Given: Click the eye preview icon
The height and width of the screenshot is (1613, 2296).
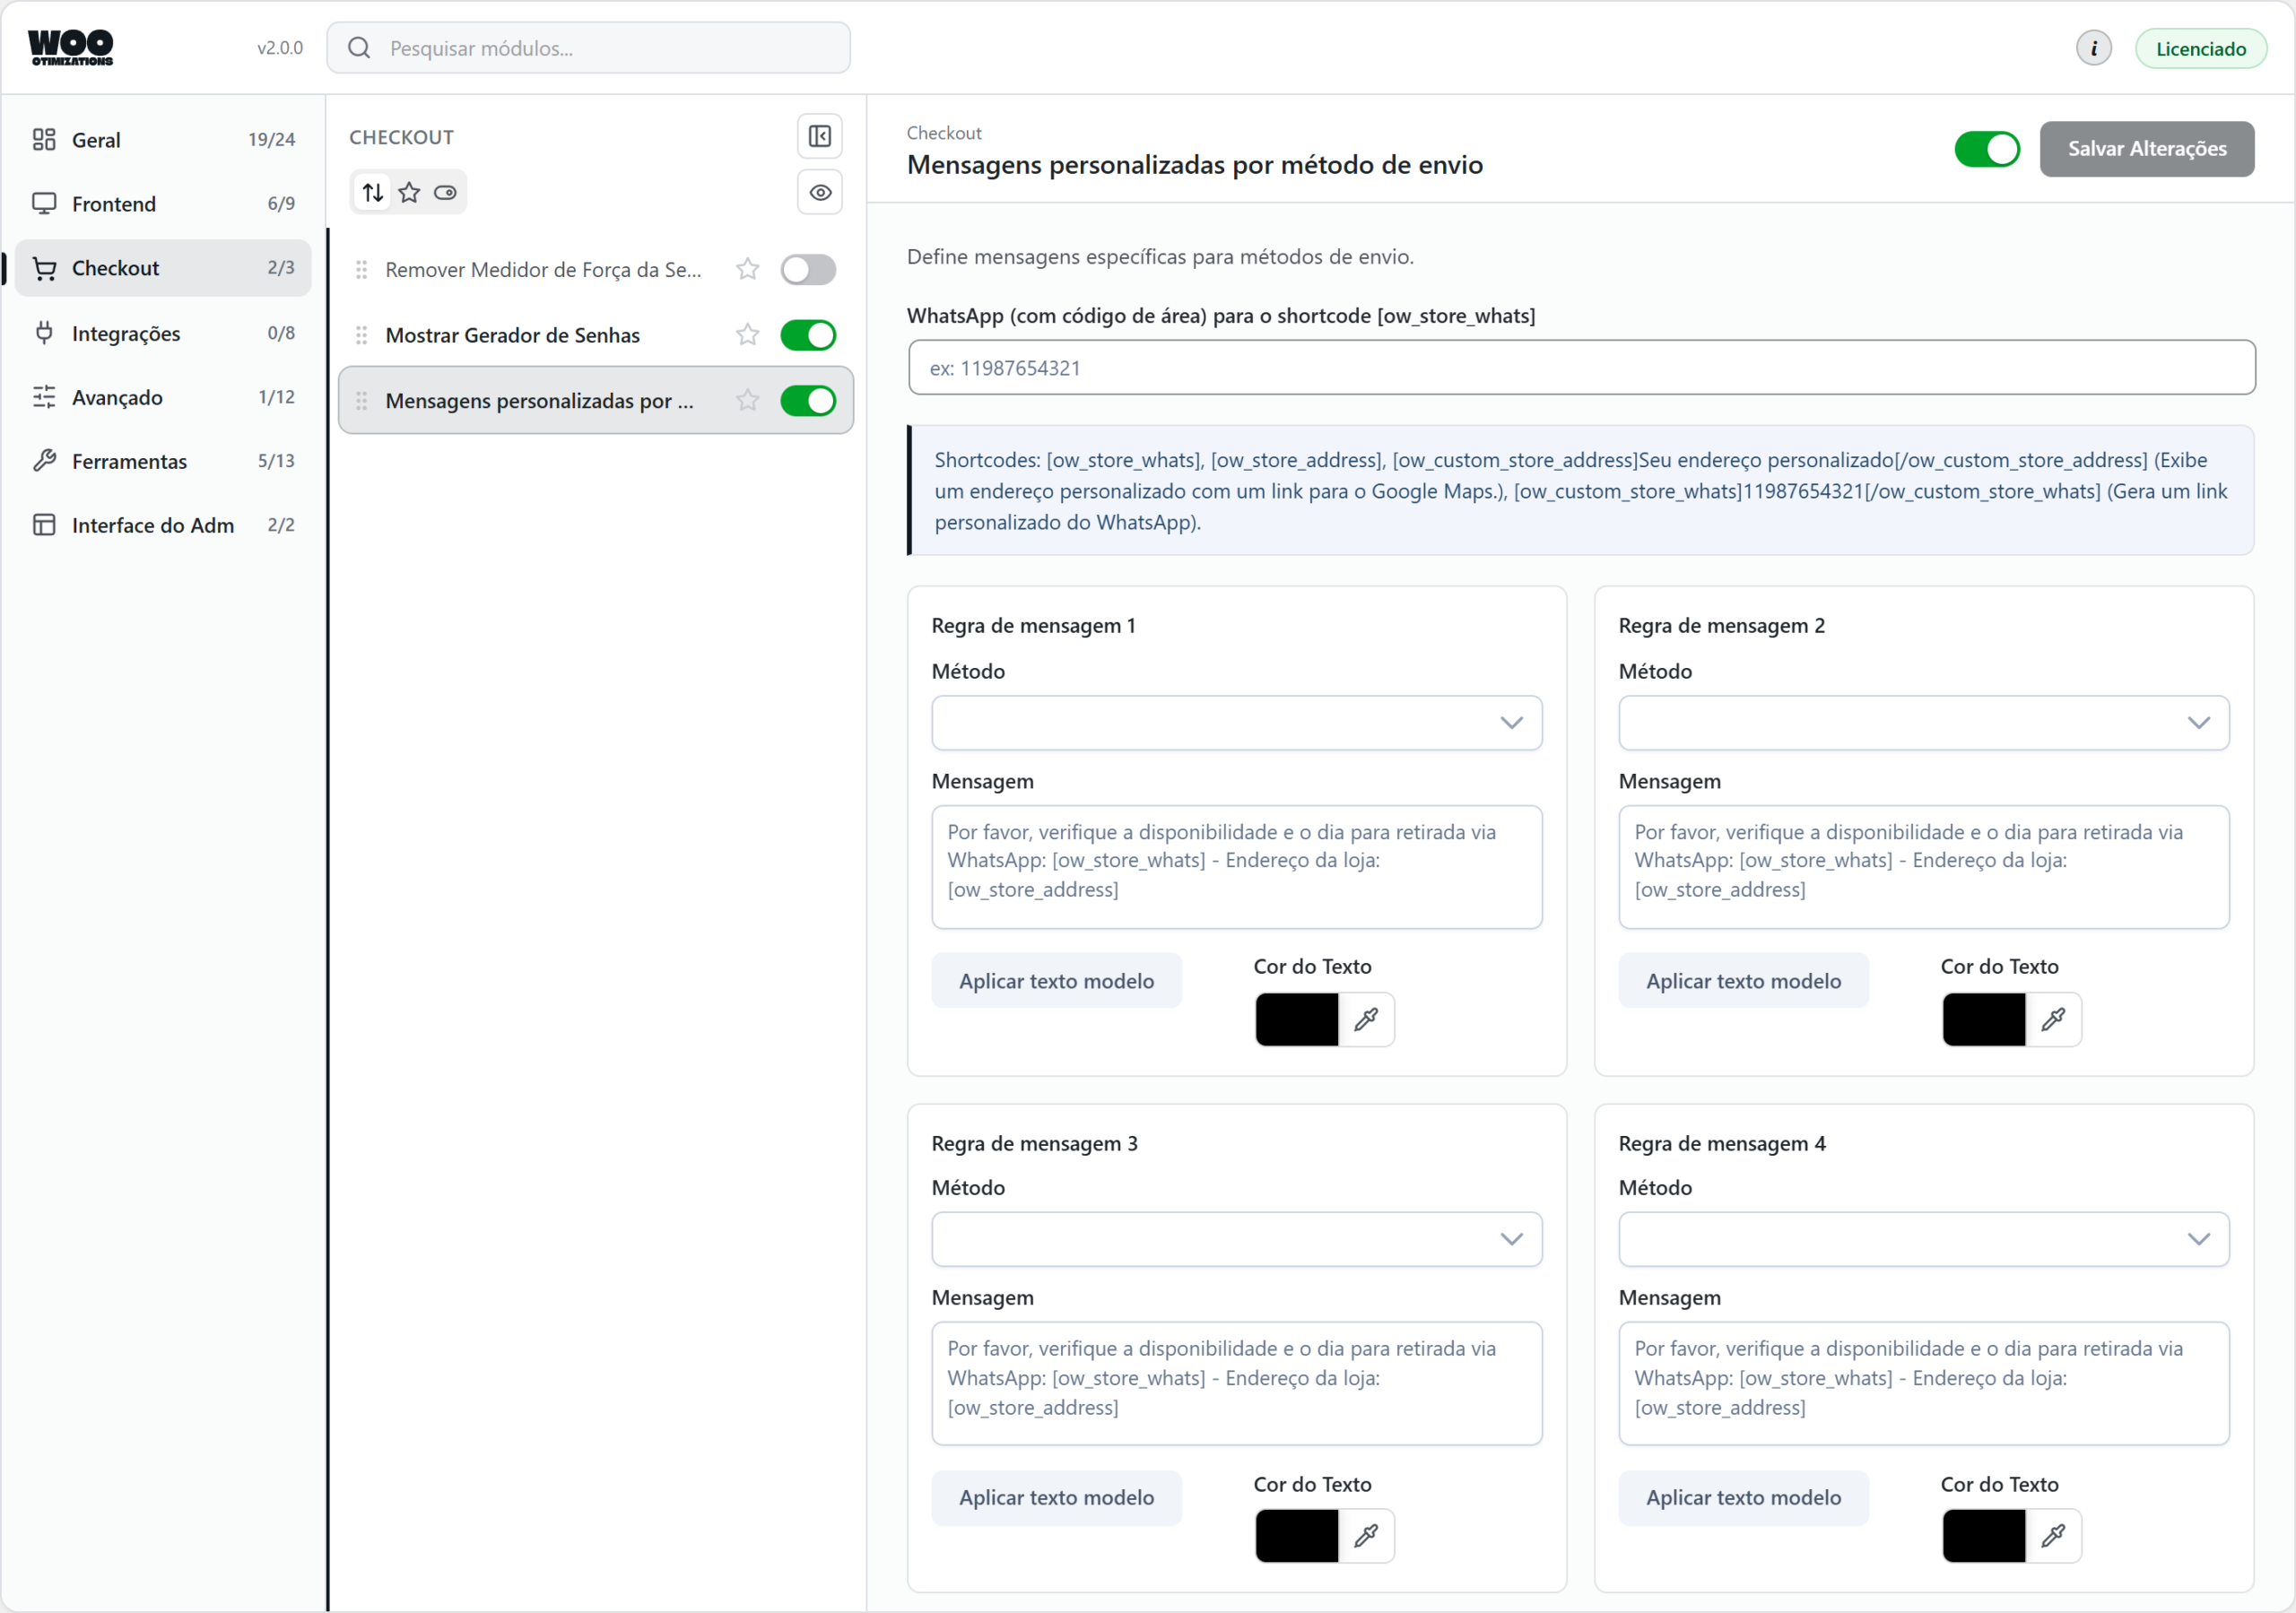Looking at the screenshot, I should (820, 192).
